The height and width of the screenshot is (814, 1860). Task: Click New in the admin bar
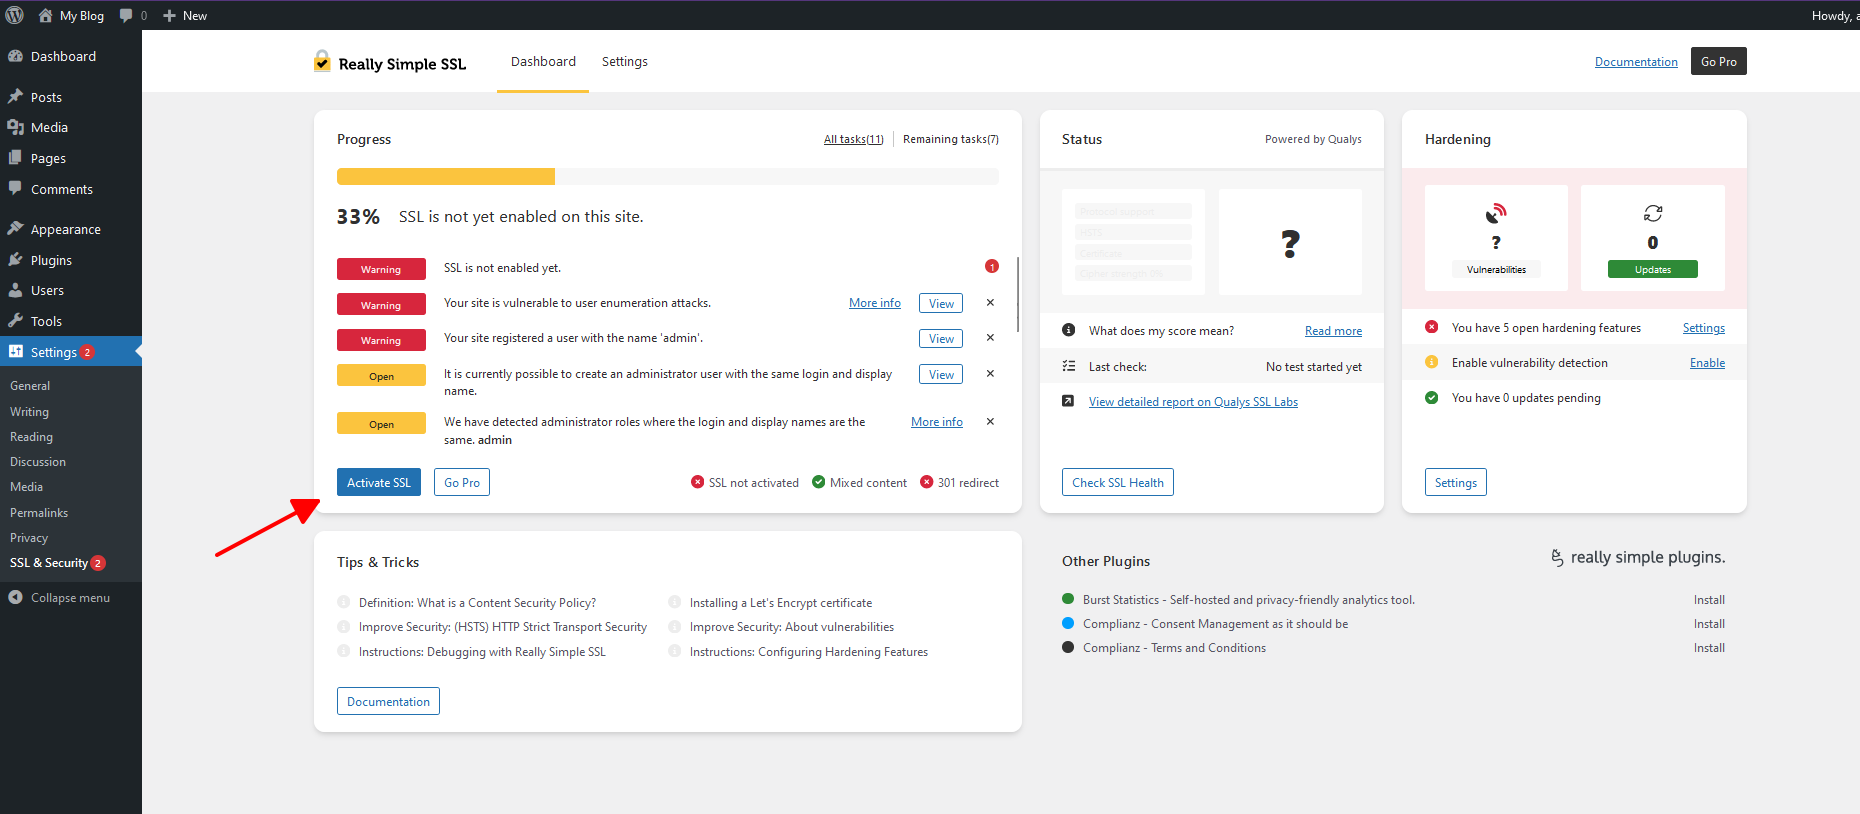(x=185, y=15)
